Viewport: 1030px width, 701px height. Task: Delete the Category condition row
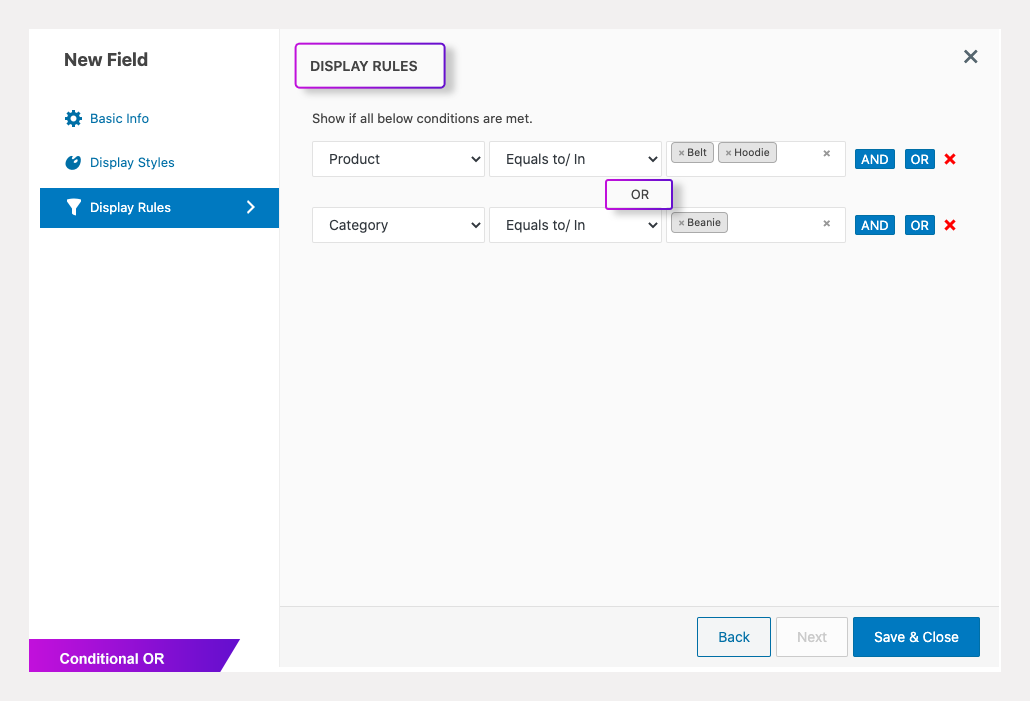click(950, 225)
